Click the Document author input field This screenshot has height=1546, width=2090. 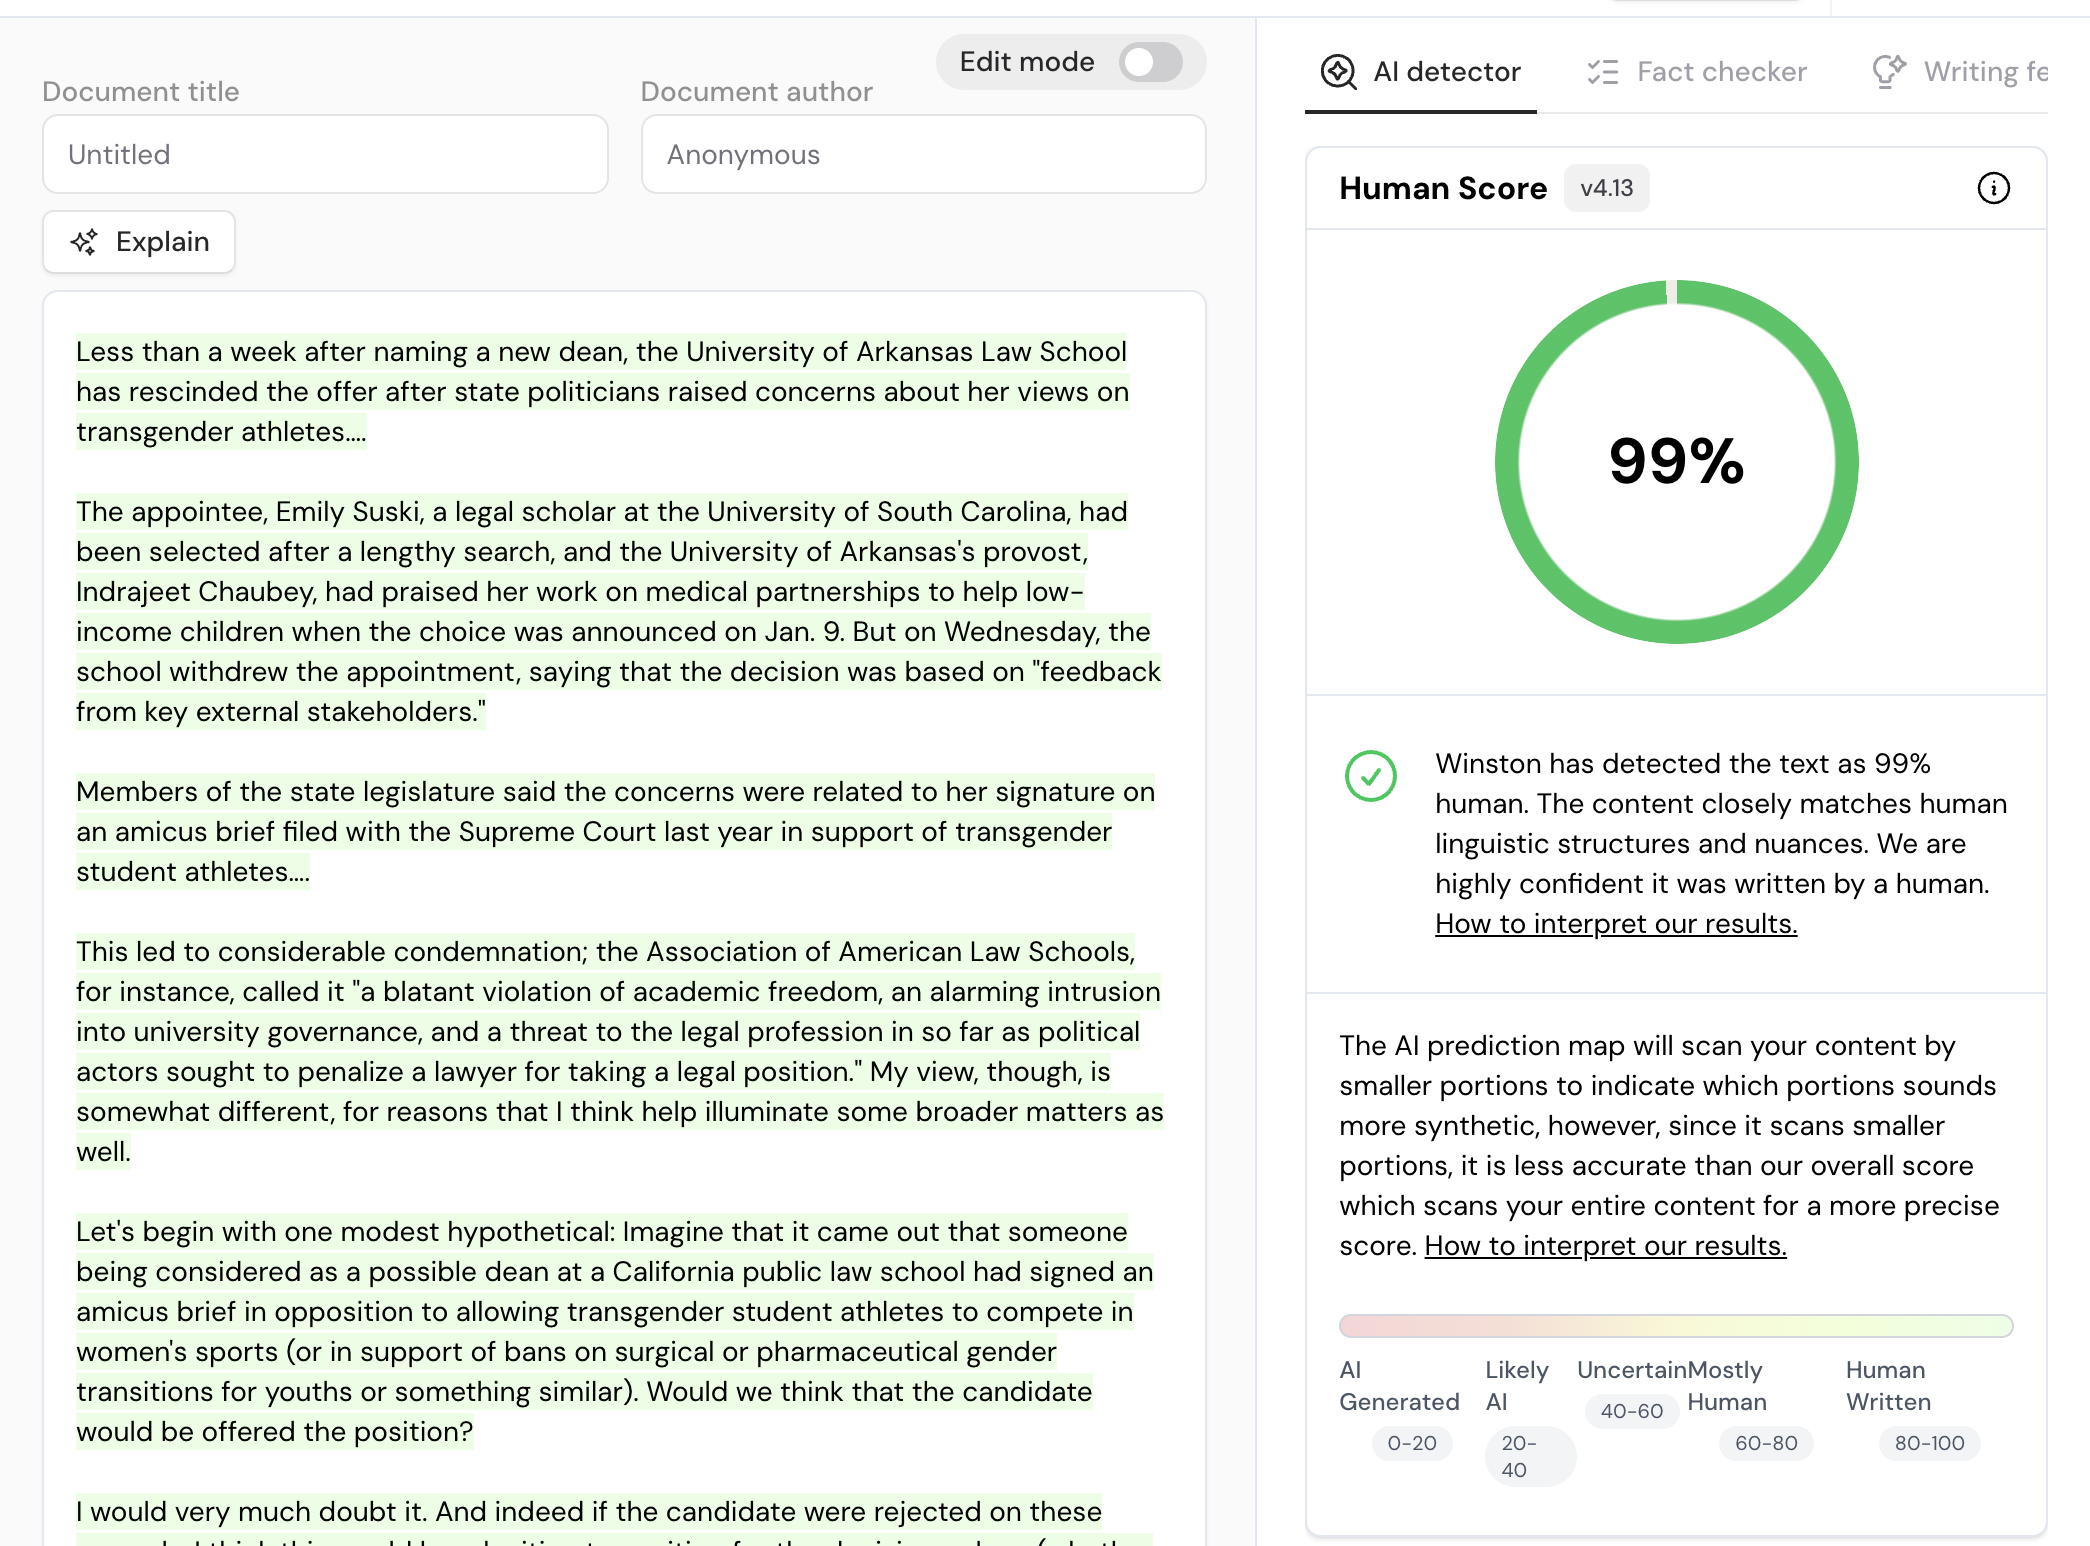[922, 155]
